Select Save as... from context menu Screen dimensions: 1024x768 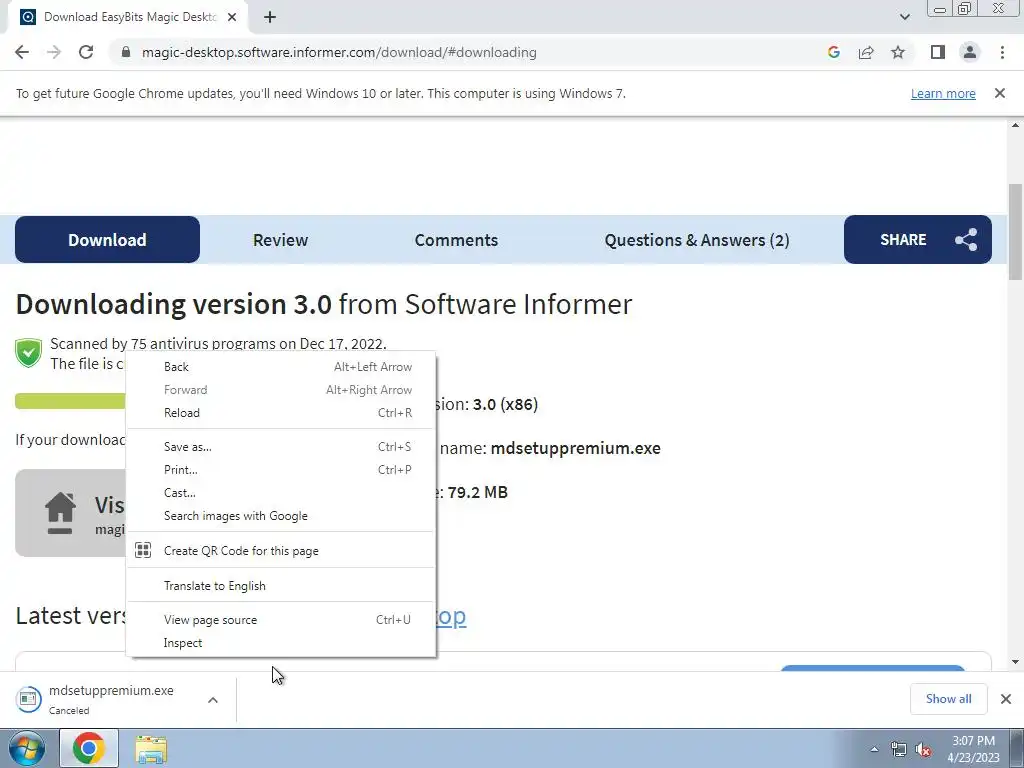coord(281,447)
